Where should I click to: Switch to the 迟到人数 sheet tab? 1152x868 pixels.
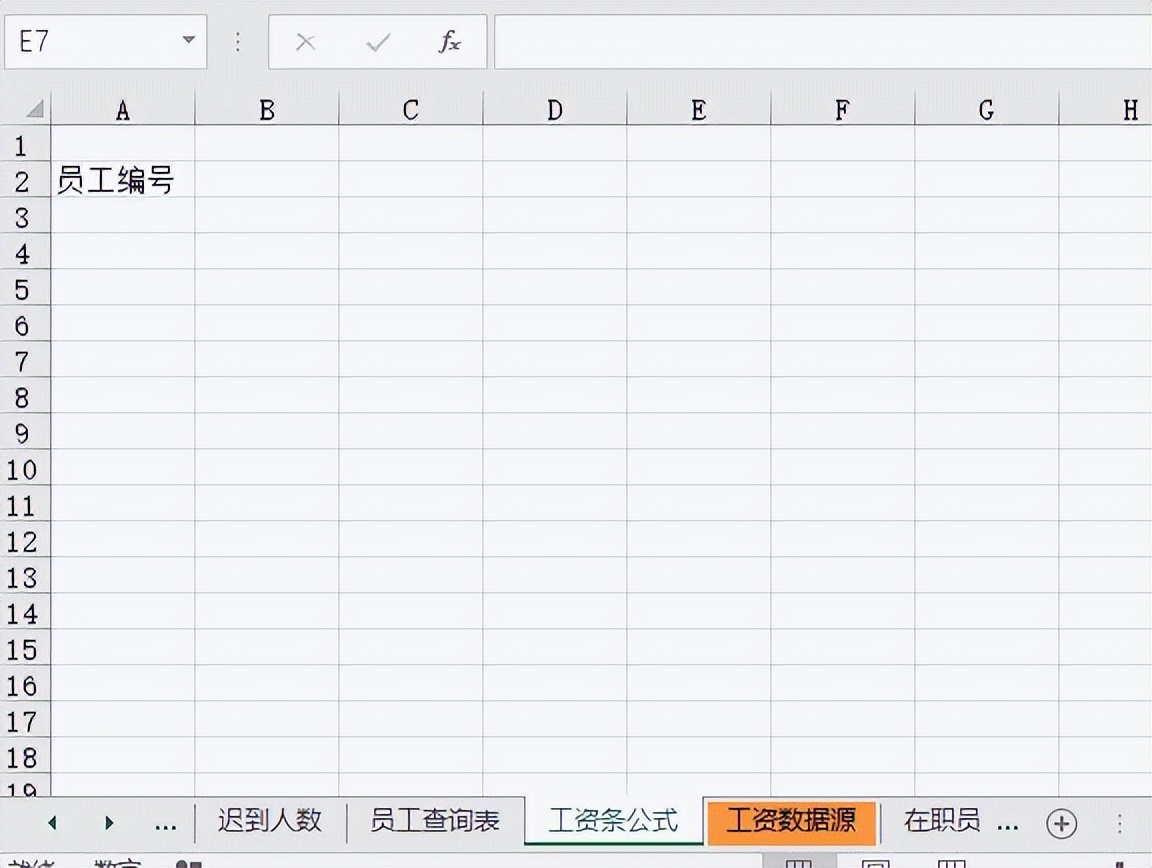tap(270, 820)
